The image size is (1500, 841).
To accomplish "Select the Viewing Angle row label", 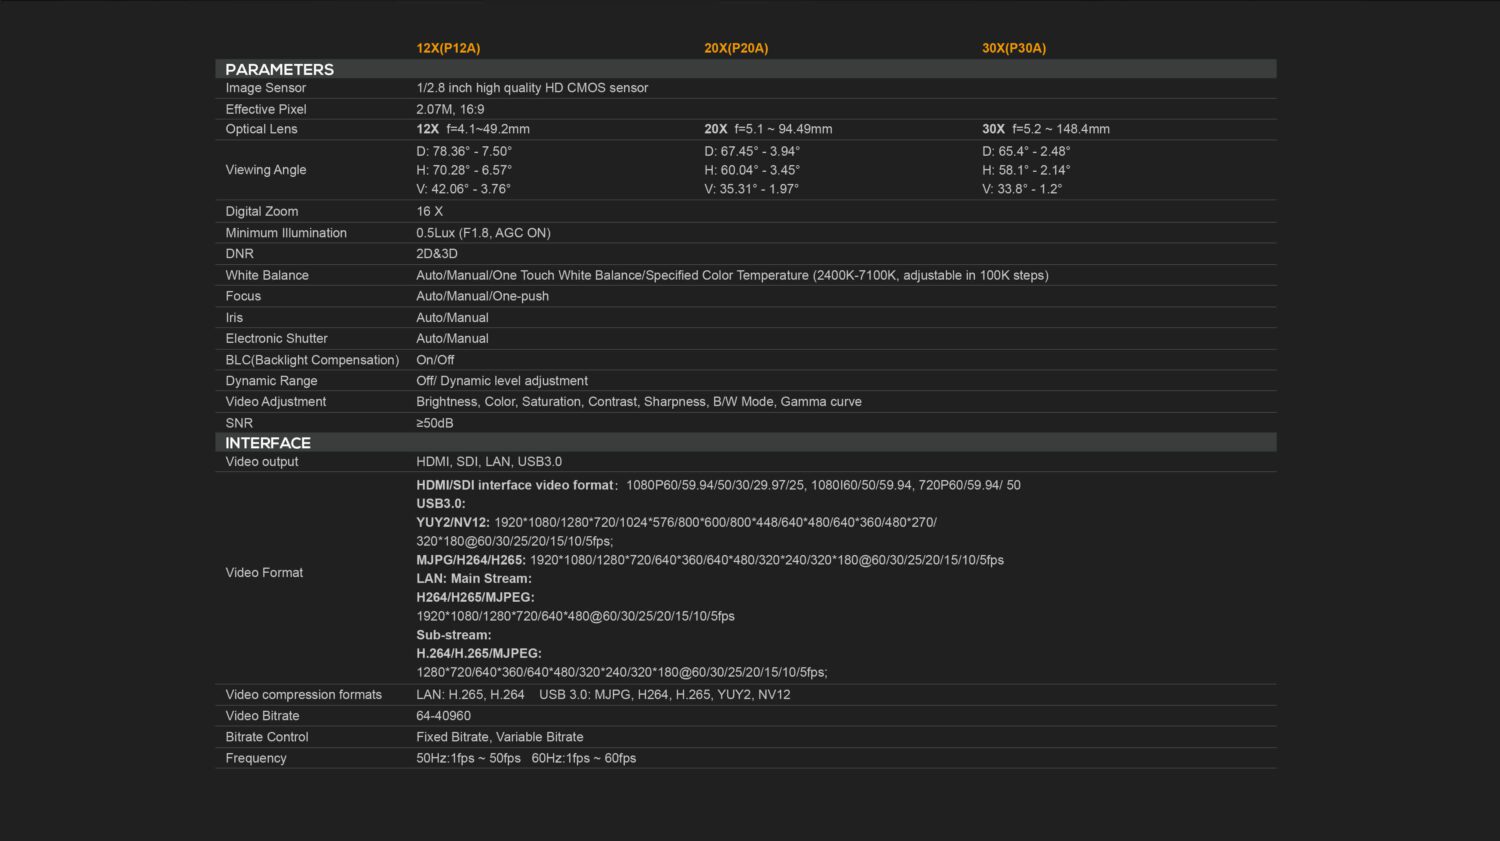I will (265, 170).
